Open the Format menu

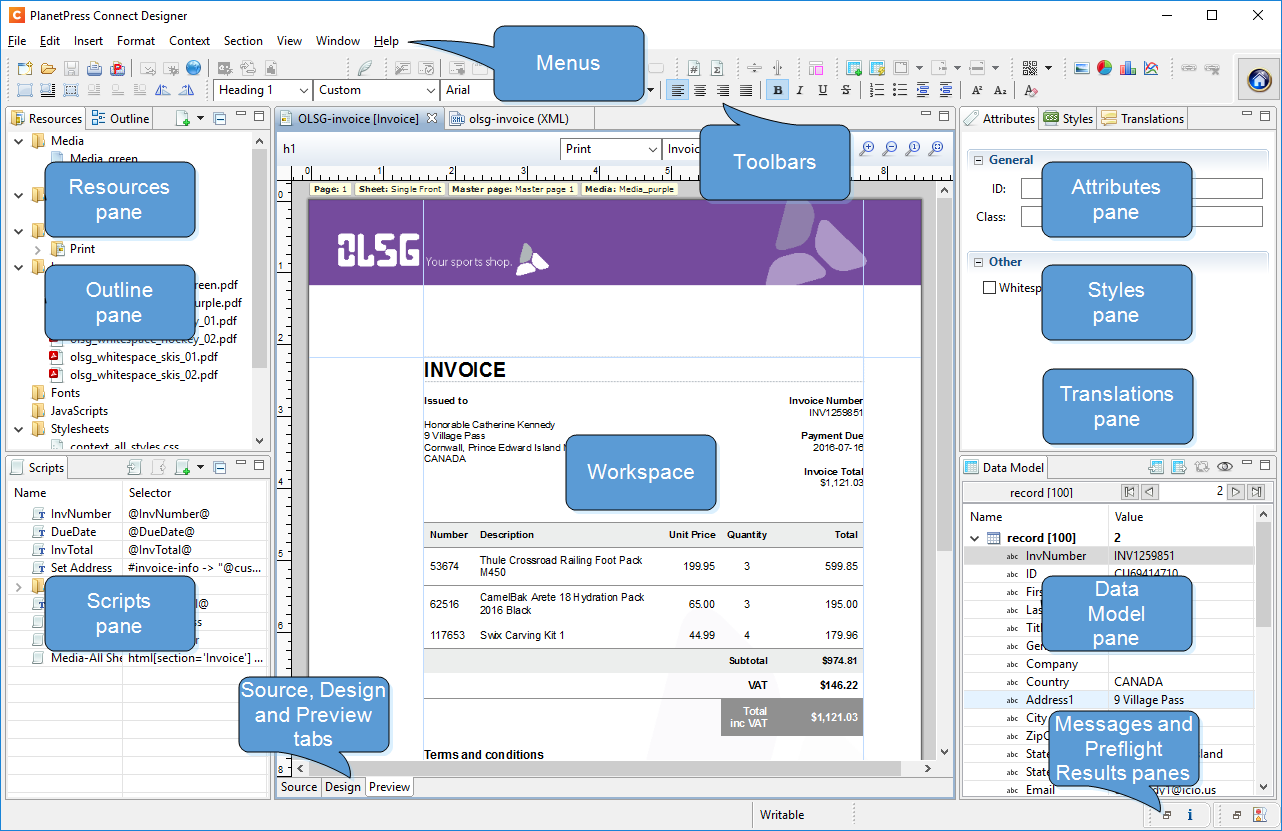coord(136,41)
